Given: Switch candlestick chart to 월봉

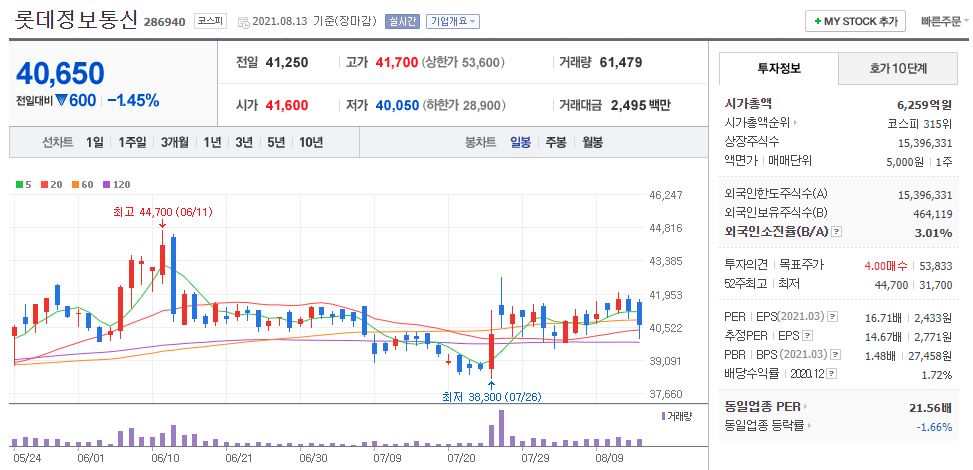Looking at the screenshot, I should click(593, 142).
